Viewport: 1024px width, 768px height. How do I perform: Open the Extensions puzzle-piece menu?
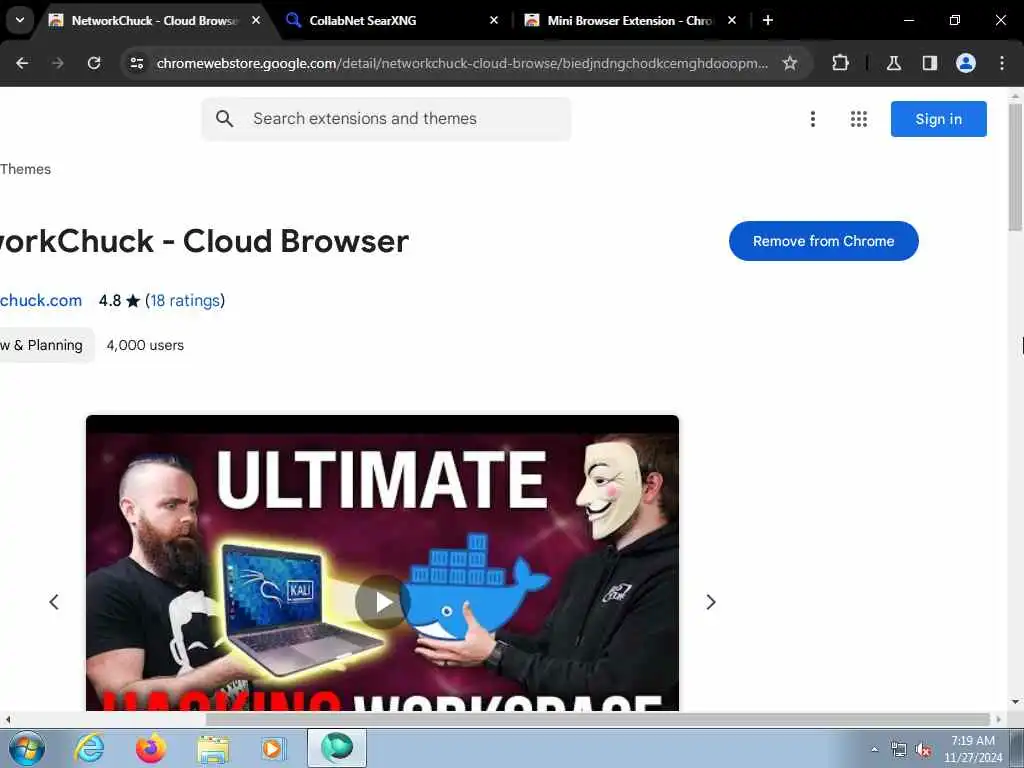[840, 63]
